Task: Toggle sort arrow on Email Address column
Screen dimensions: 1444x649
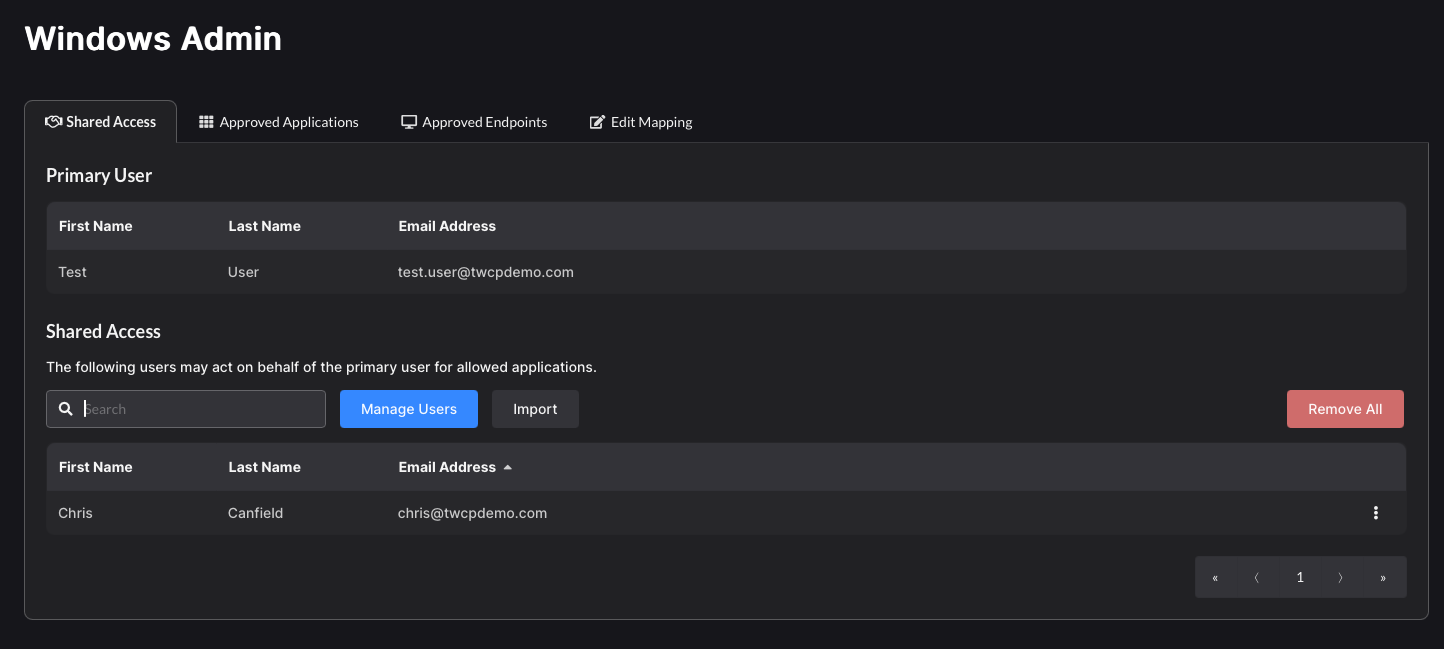Action: click(x=508, y=467)
